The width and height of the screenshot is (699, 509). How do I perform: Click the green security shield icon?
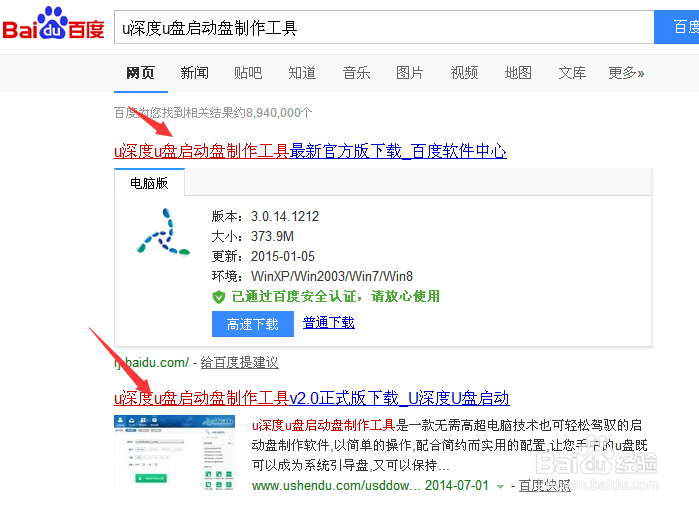218,297
